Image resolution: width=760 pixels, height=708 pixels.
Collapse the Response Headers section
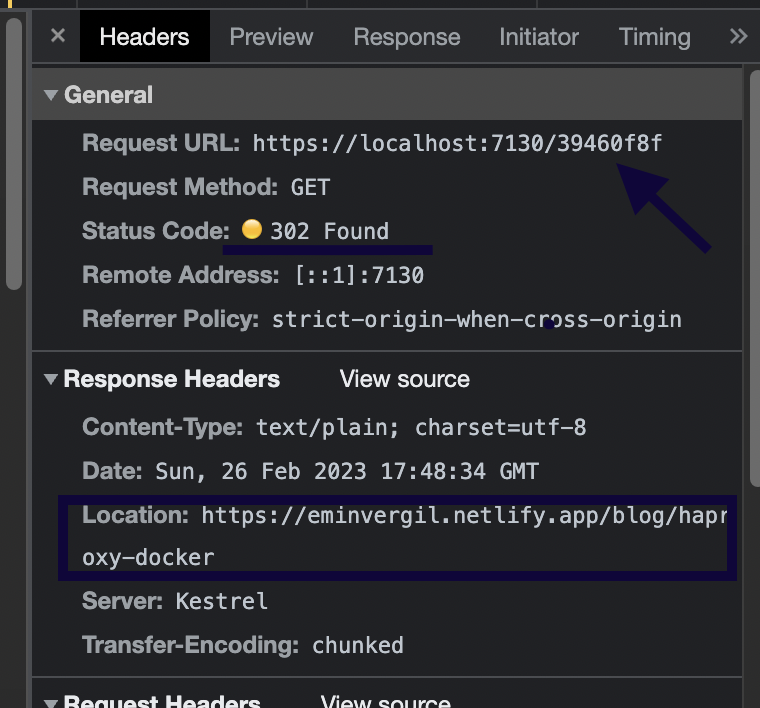(x=50, y=379)
